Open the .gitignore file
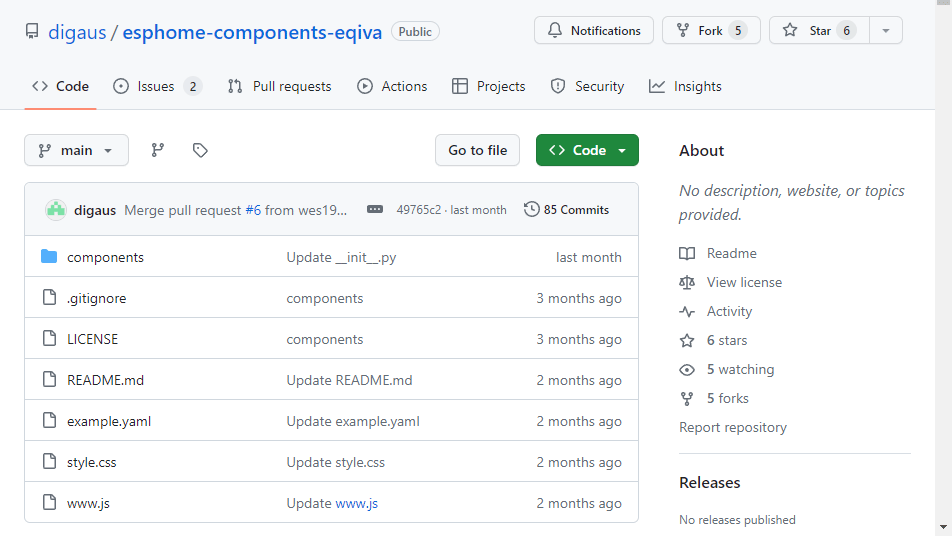This screenshot has height=536, width=952. pyautogui.click(x=97, y=299)
